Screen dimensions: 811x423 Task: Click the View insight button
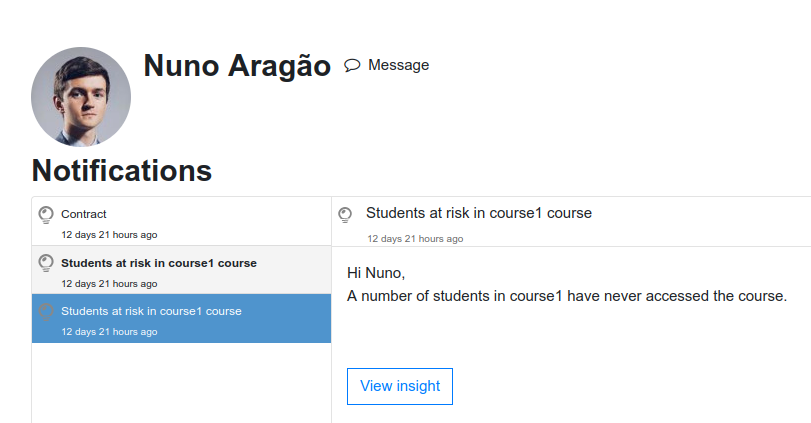click(400, 386)
